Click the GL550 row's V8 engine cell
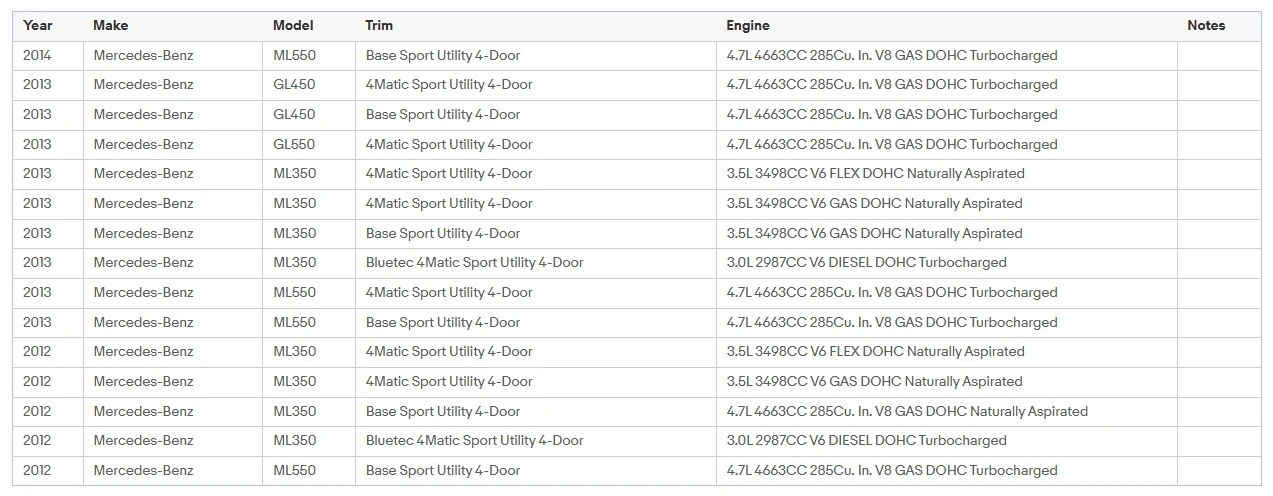This screenshot has height=496, width=1273. click(x=947, y=145)
